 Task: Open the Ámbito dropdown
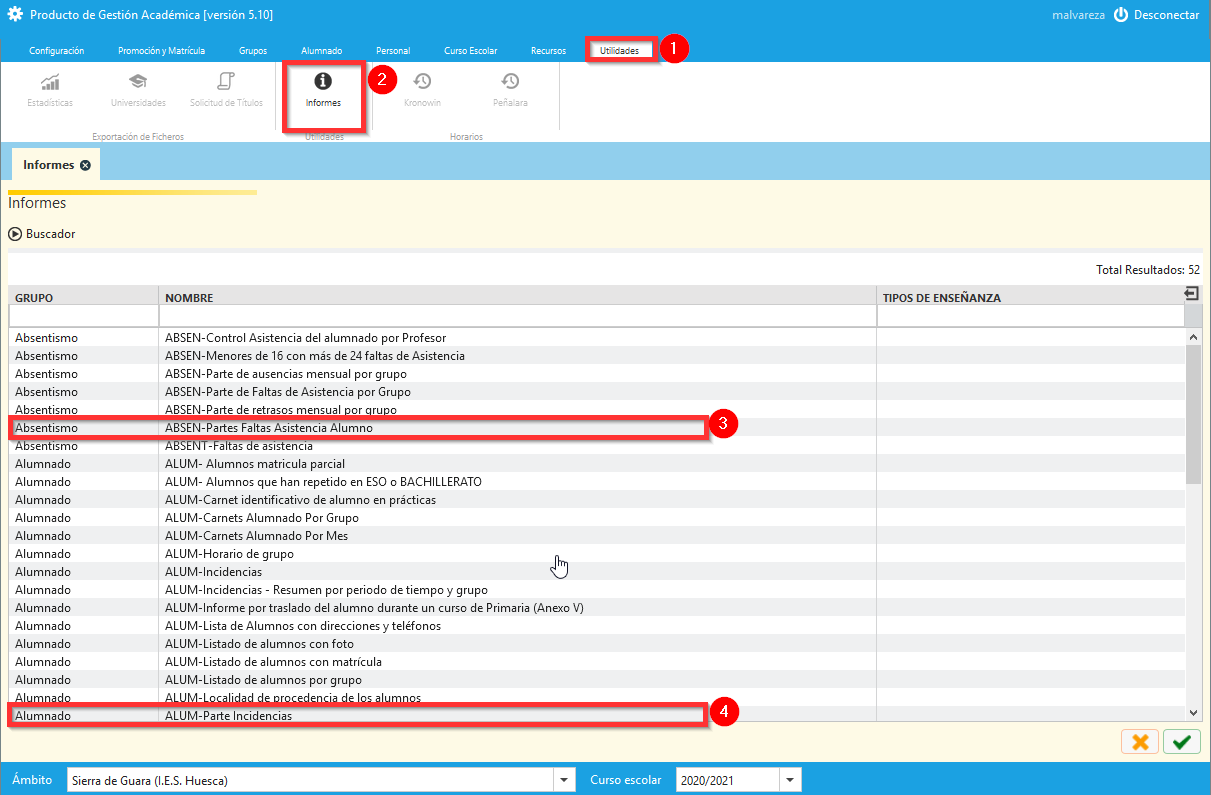[566, 780]
